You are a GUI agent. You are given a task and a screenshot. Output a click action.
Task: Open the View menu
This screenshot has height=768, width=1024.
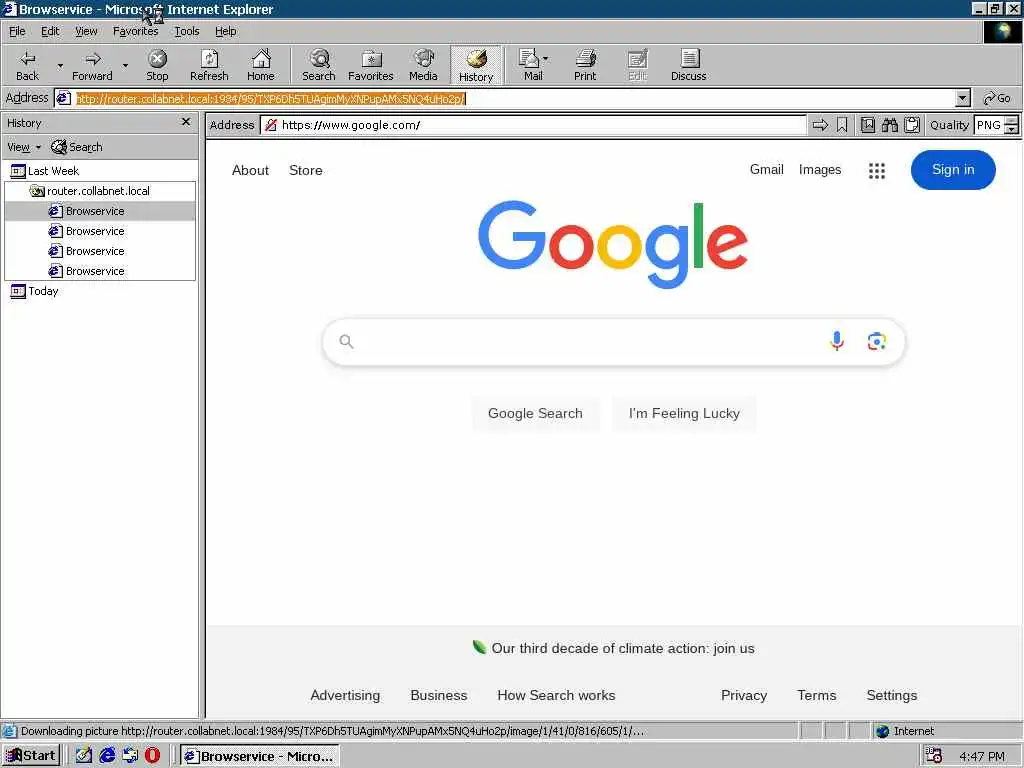[x=86, y=31]
